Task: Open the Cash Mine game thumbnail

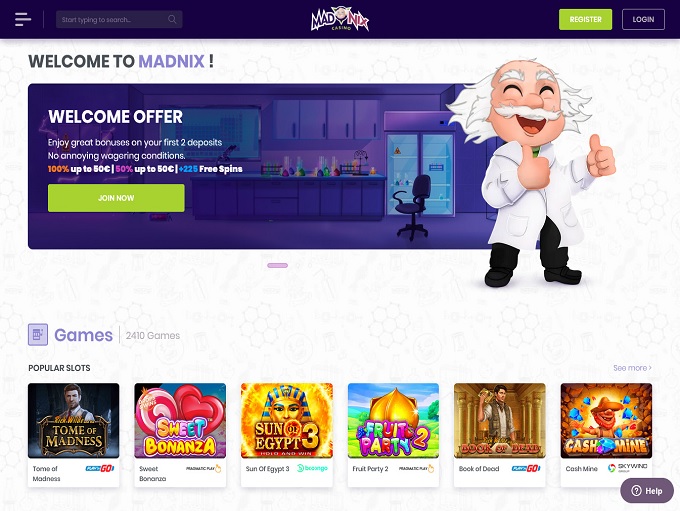Action: pyautogui.click(x=606, y=420)
